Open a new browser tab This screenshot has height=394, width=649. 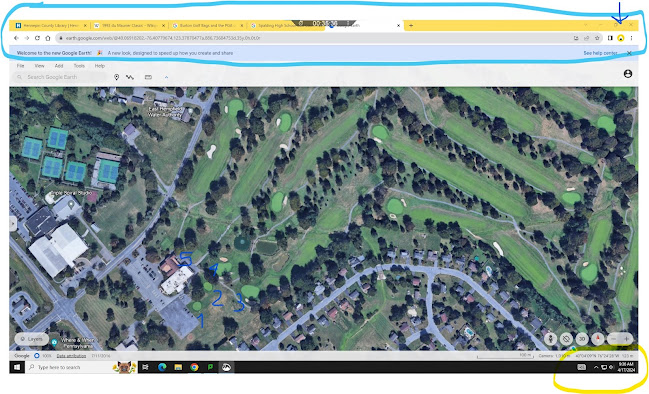[411, 25]
